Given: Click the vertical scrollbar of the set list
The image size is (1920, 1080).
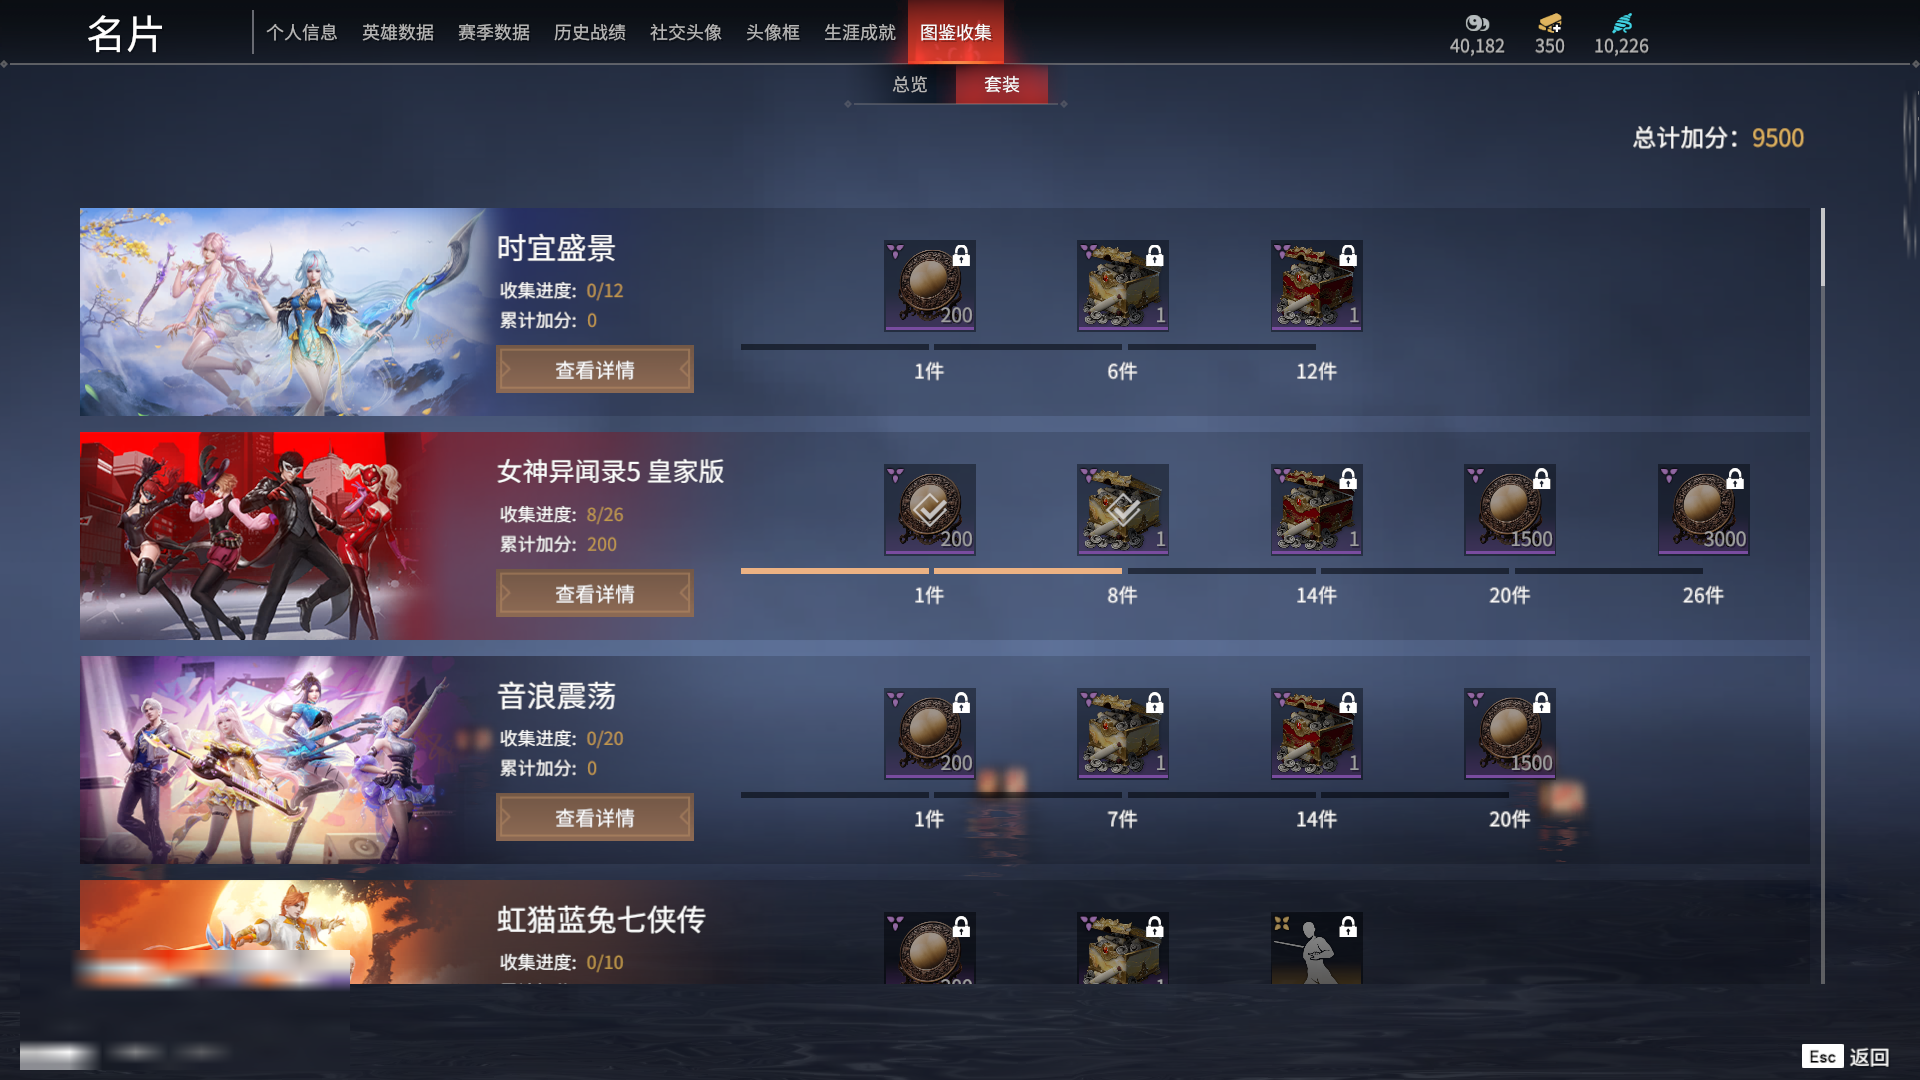Looking at the screenshot, I should pos(1823,595).
